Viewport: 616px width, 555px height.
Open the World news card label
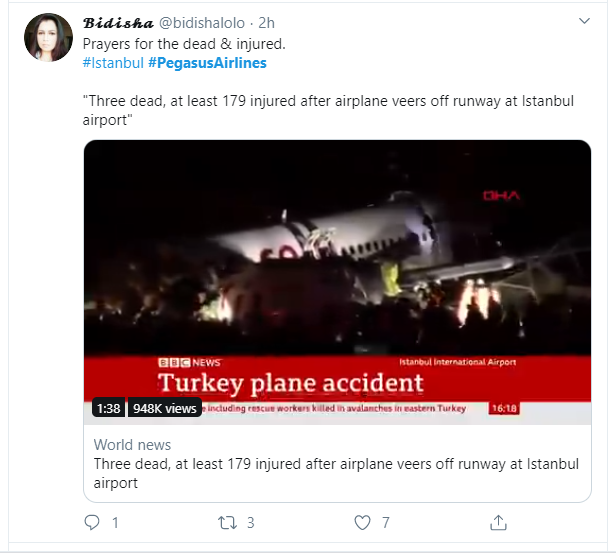click(x=132, y=445)
